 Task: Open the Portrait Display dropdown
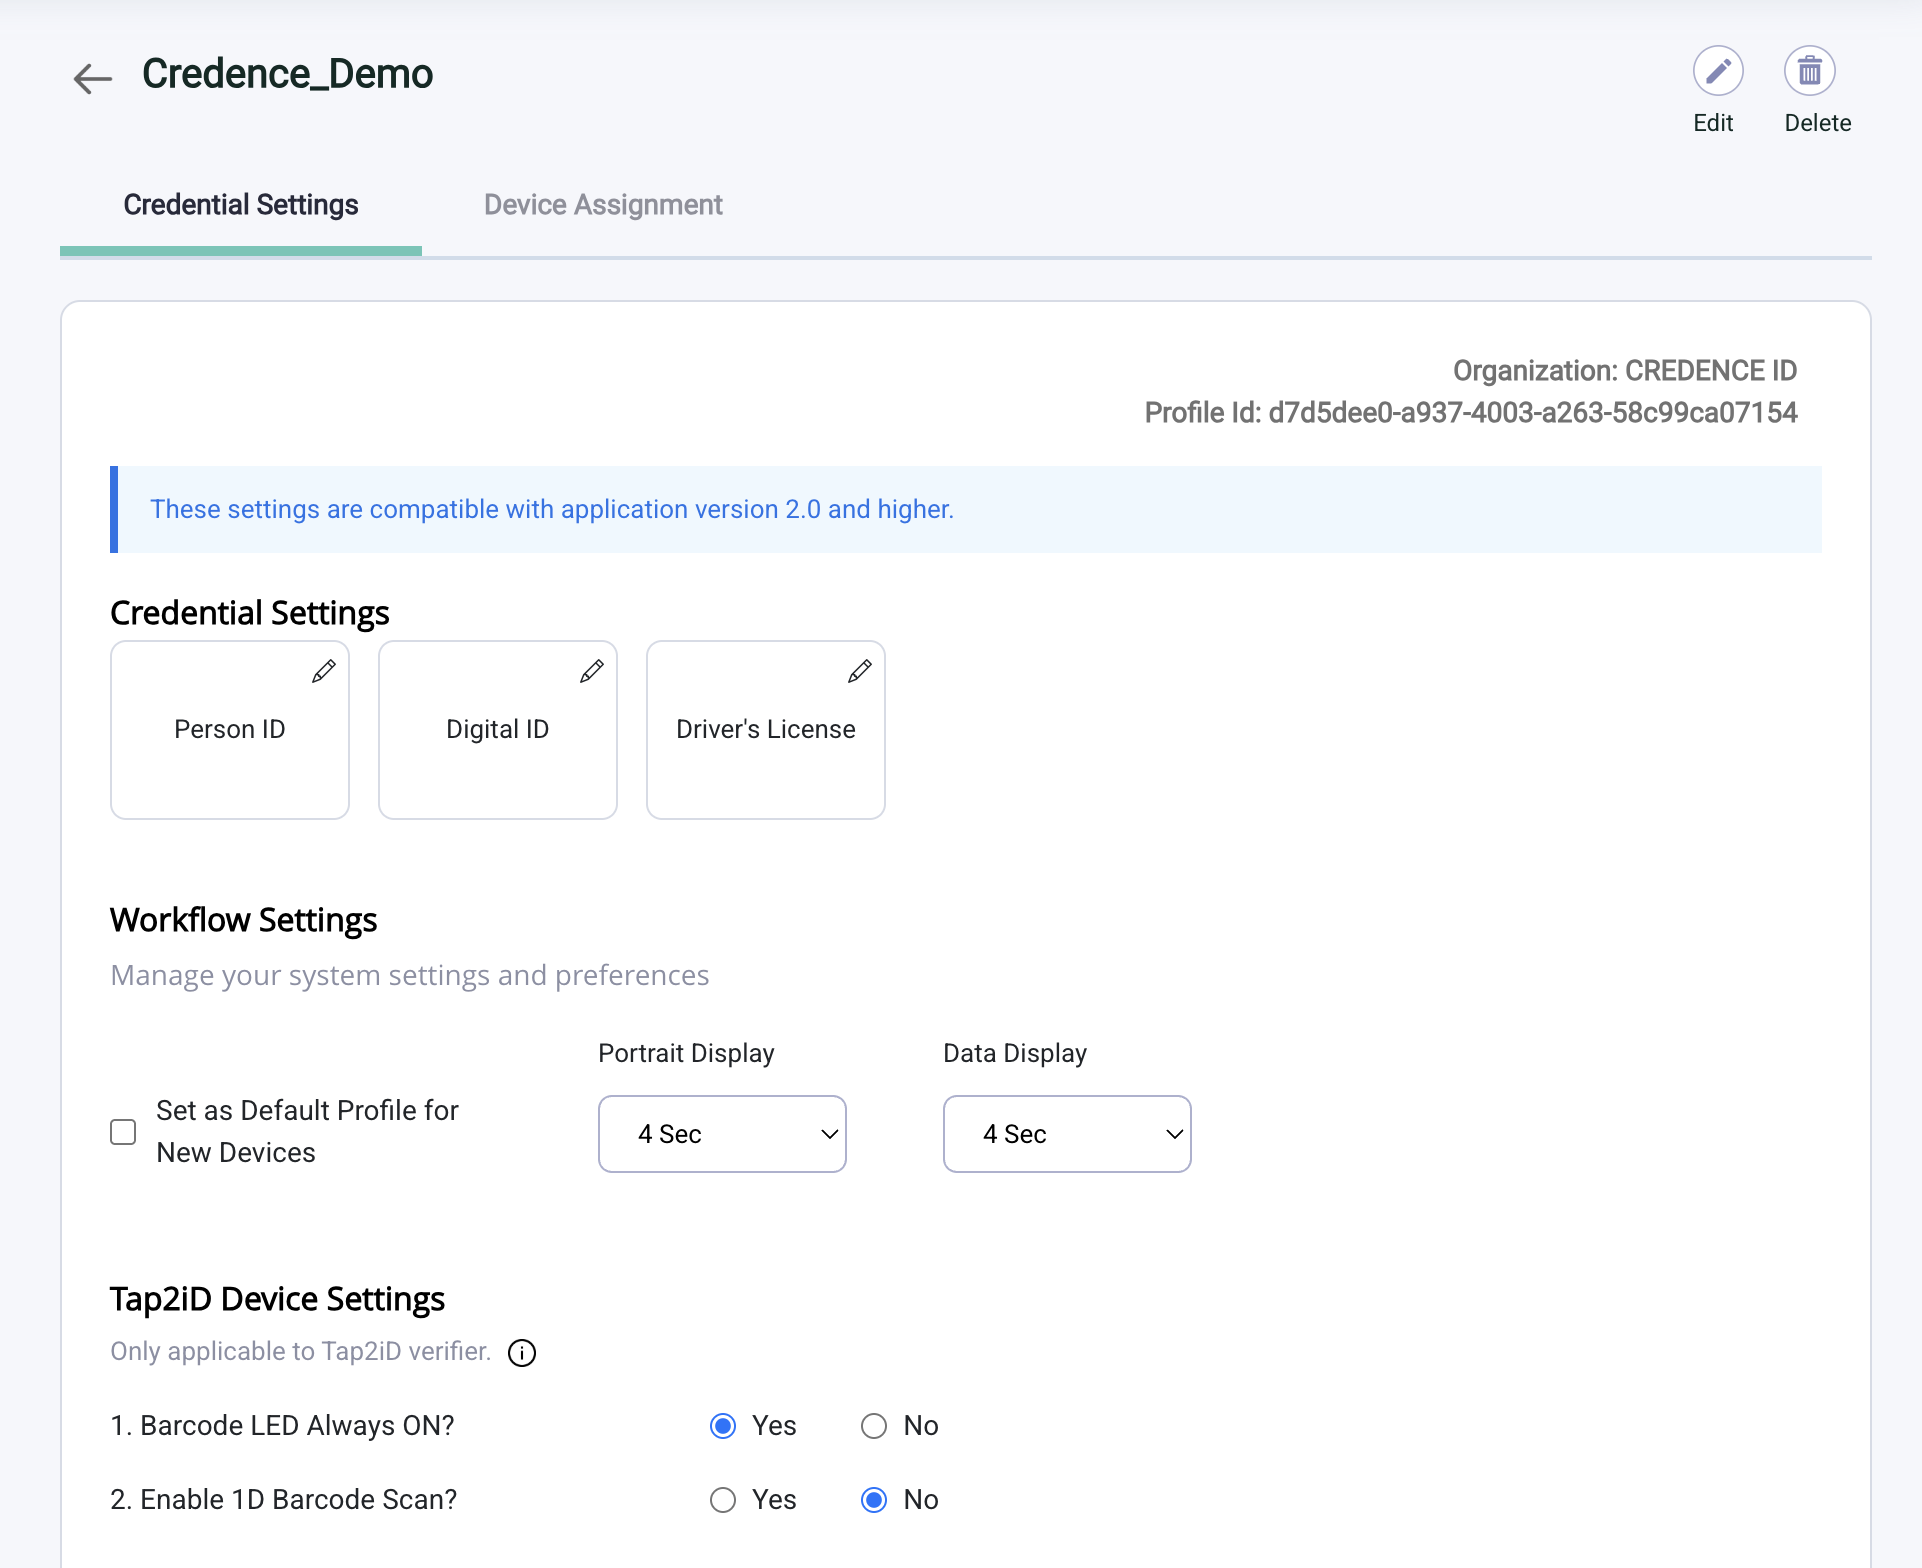click(722, 1134)
